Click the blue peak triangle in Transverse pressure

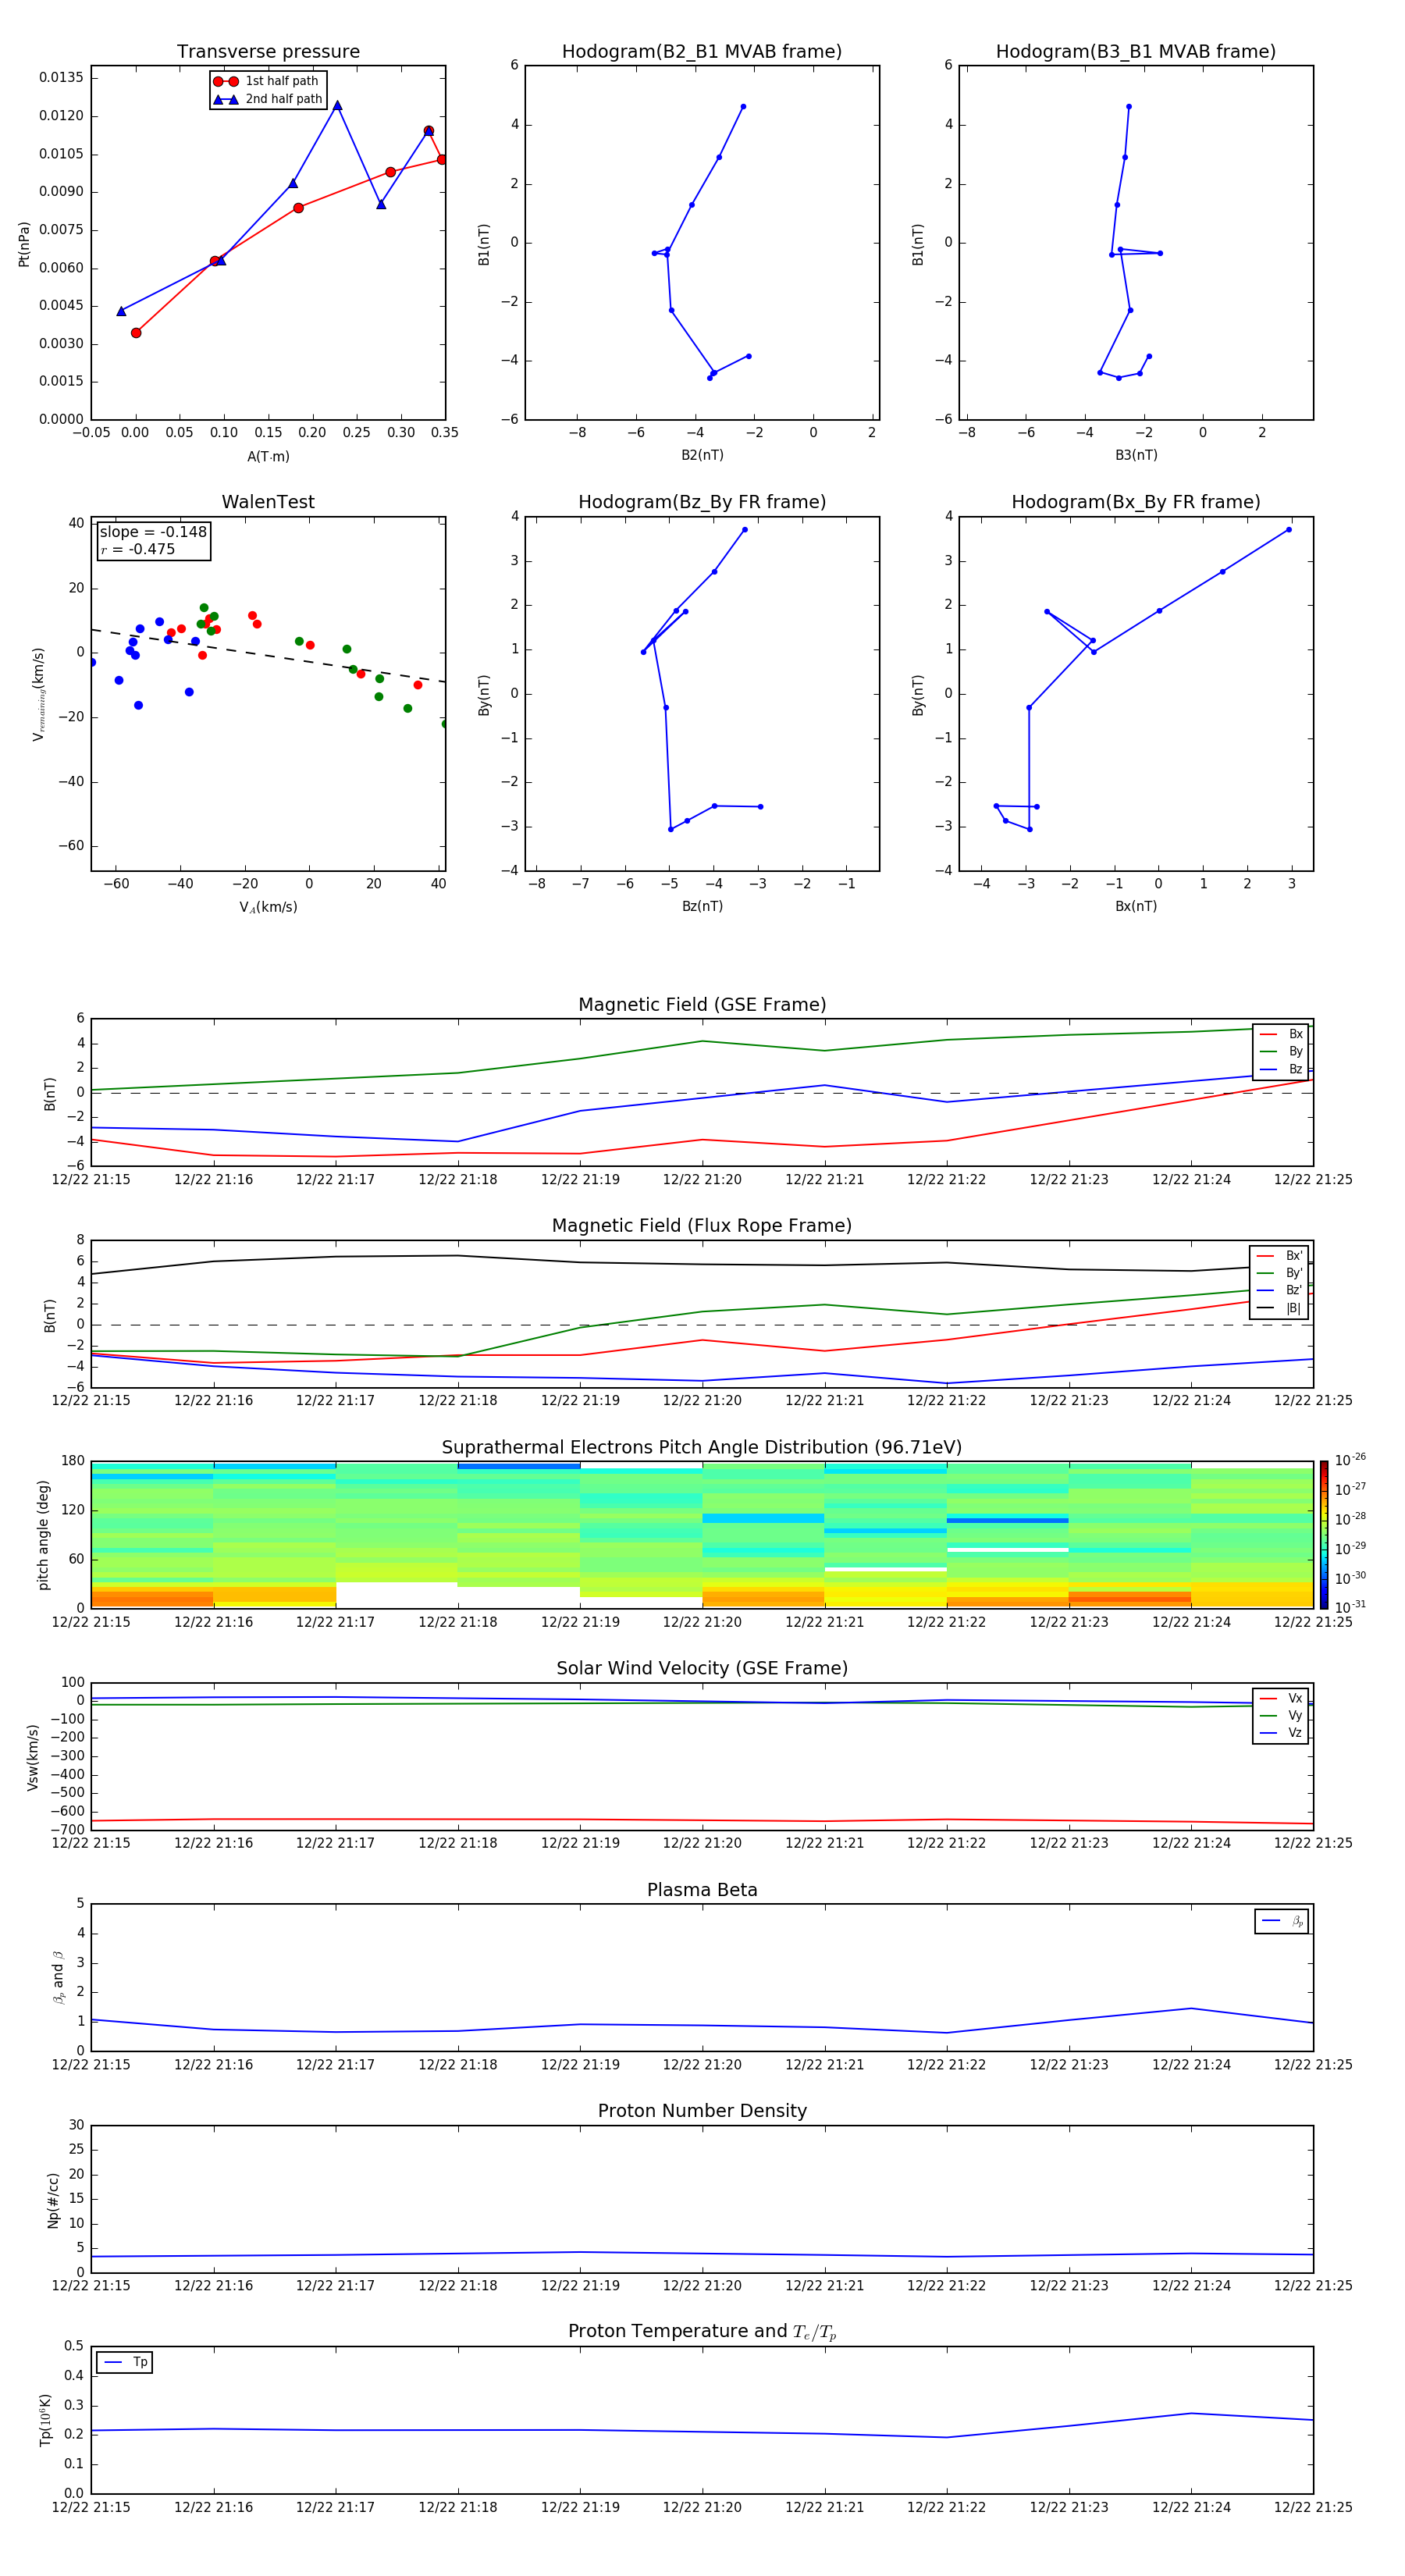click(337, 105)
